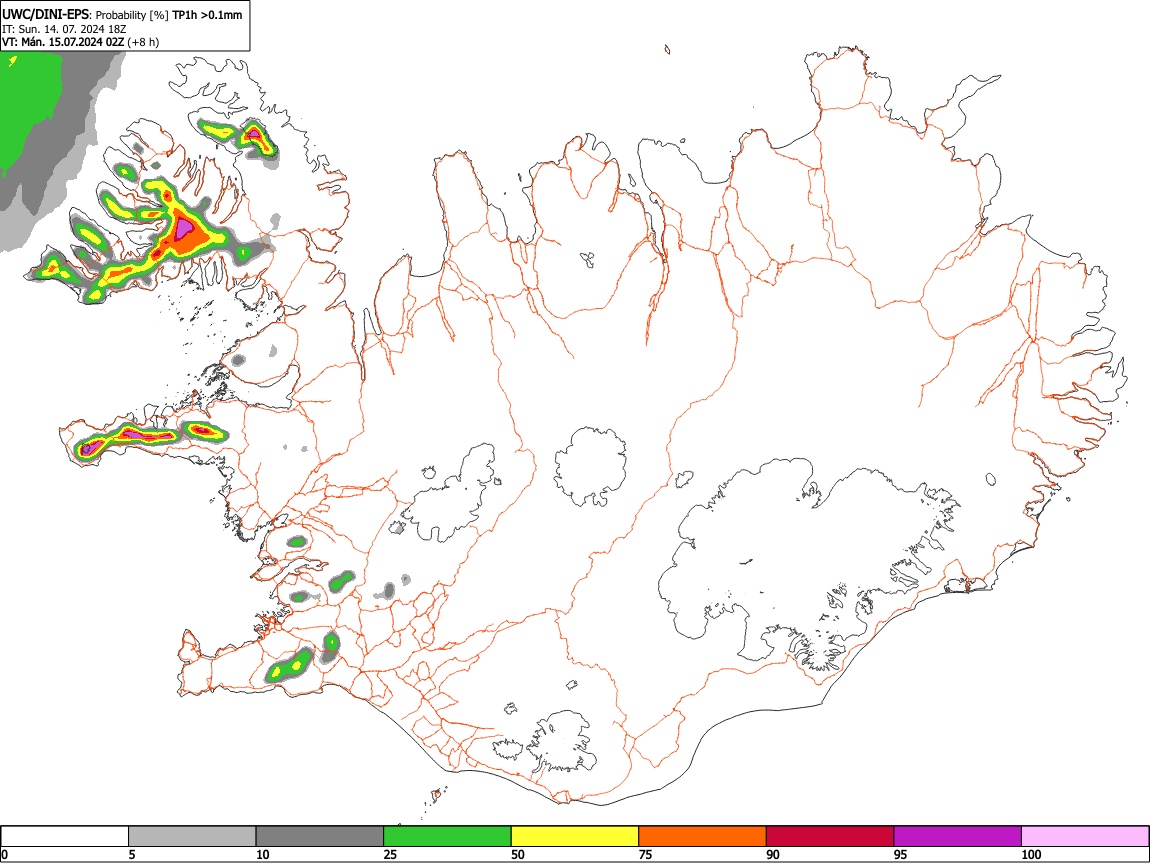Click the legend label '5'
Screen dimensions: 1150x863
132,854
